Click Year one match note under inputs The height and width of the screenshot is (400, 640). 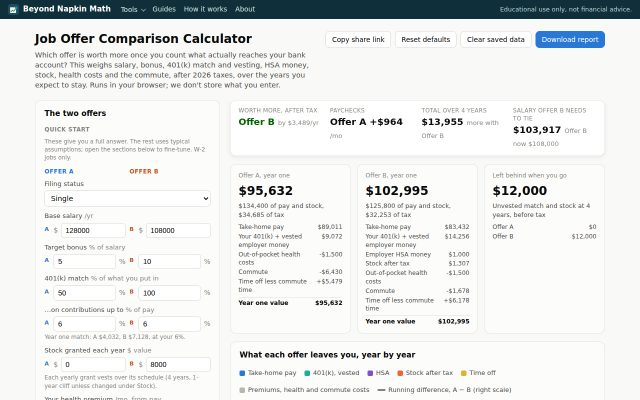pyautogui.click(x=115, y=337)
